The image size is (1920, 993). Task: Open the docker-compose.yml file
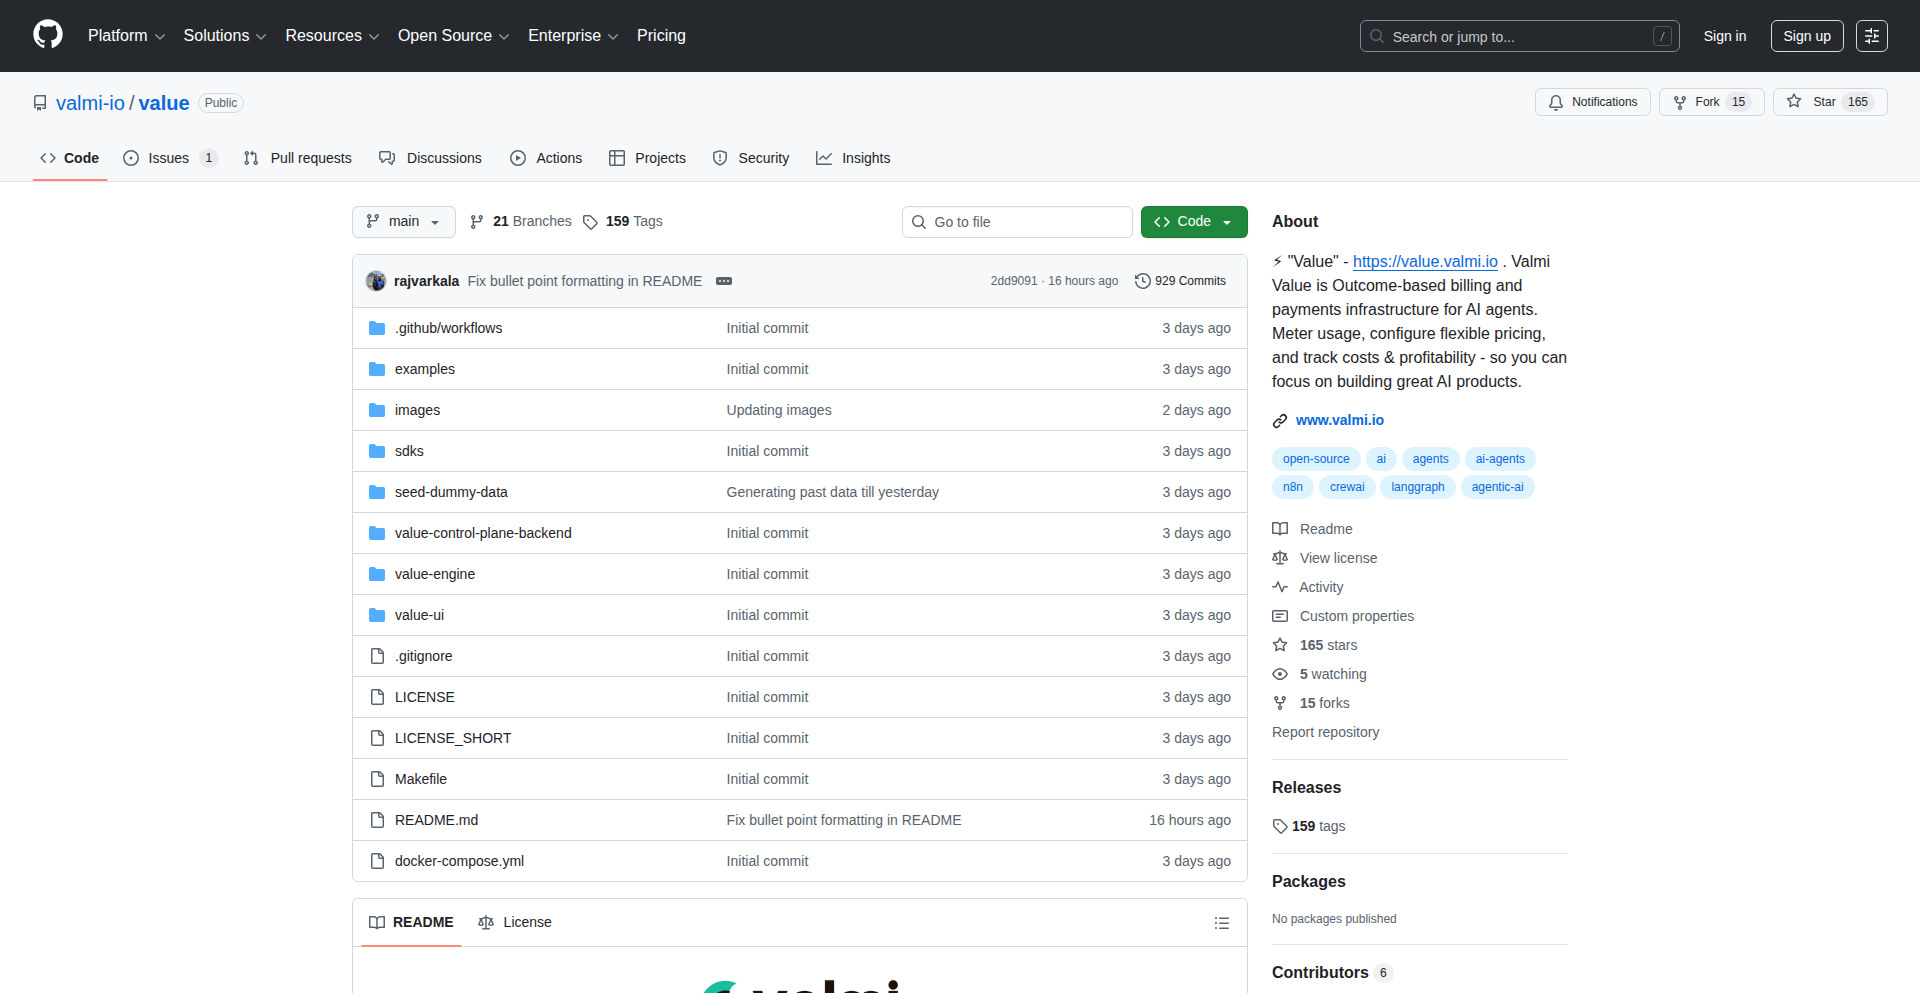tap(459, 861)
